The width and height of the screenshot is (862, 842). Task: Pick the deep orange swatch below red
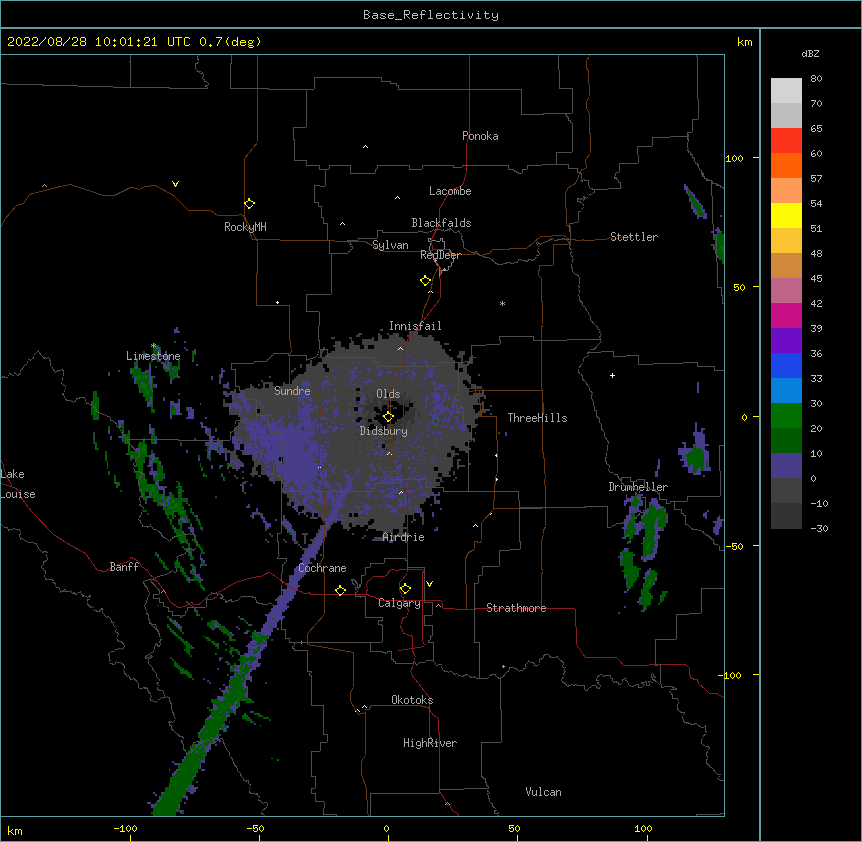click(786, 165)
